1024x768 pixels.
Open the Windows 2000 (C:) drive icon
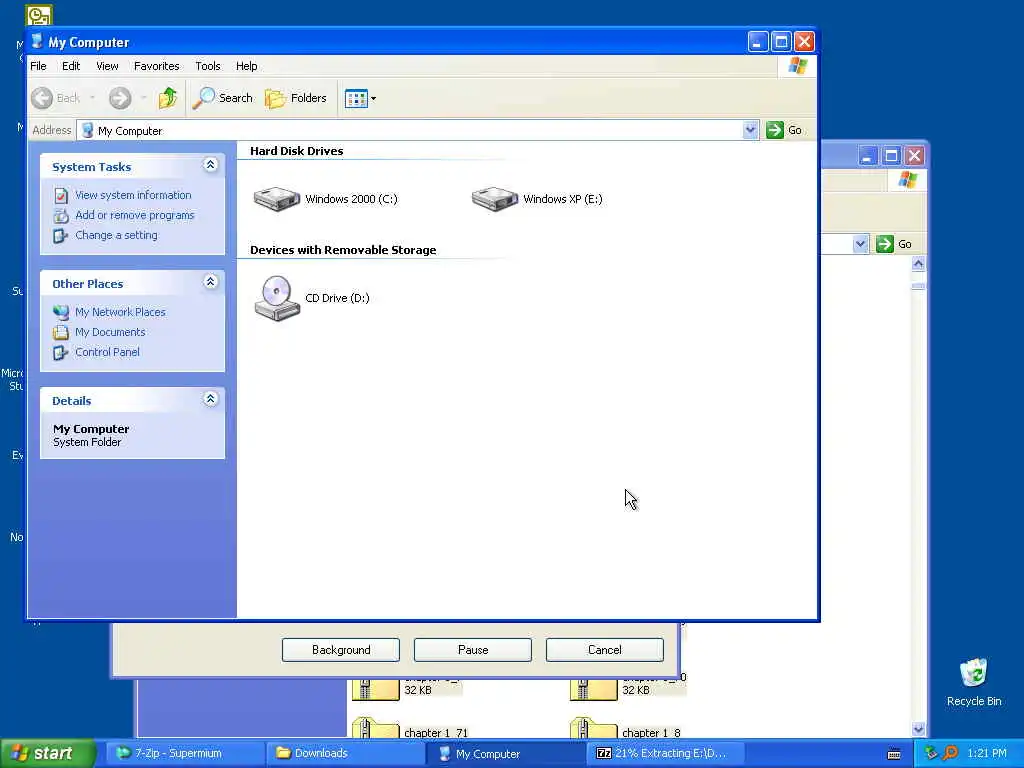[277, 199]
